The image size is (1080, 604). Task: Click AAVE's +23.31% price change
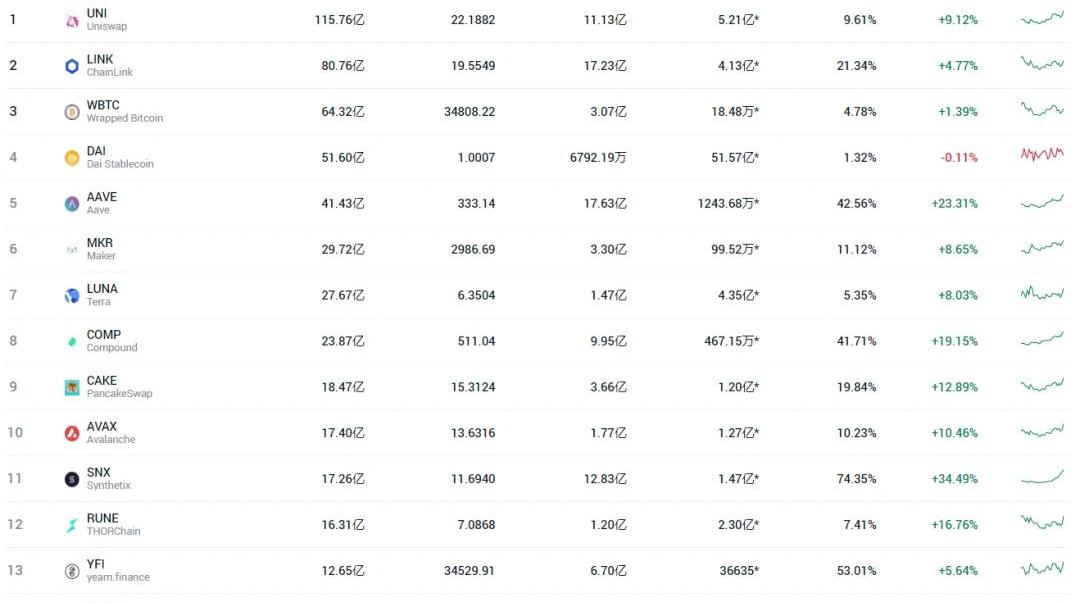(x=954, y=204)
